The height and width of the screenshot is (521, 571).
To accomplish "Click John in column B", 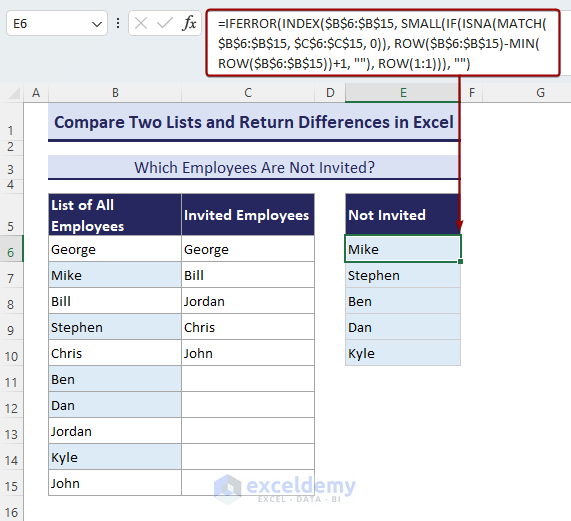I will [x=115, y=483].
